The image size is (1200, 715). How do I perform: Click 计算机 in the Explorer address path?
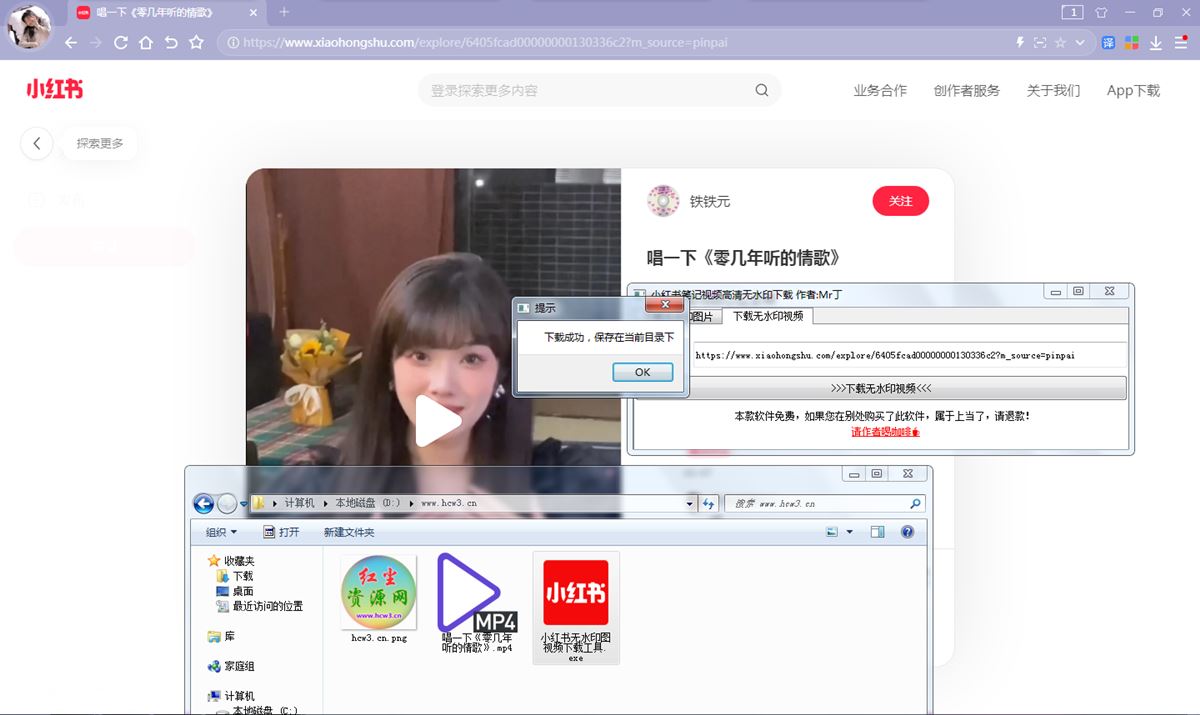(x=299, y=503)
